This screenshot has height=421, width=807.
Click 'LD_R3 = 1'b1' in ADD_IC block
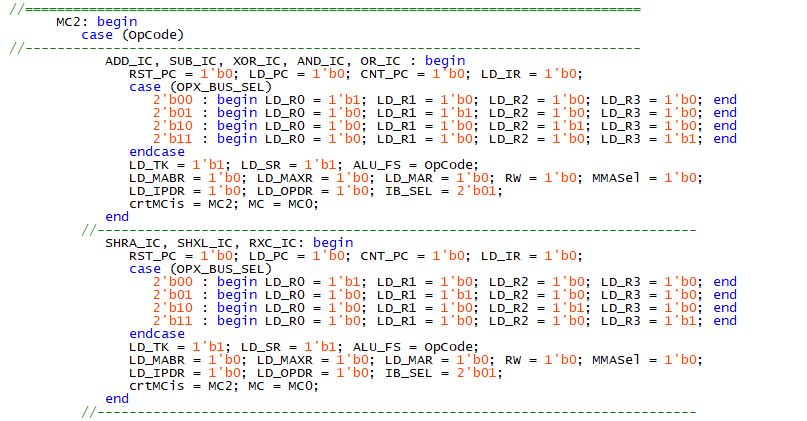pos(652,139)
